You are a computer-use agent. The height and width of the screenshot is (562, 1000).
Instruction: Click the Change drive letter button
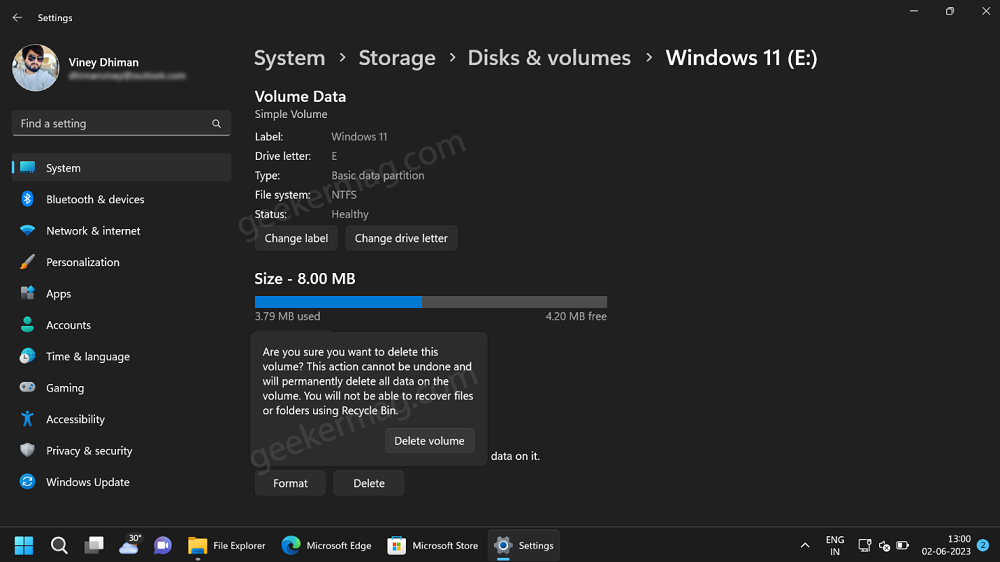pos(401,238)
